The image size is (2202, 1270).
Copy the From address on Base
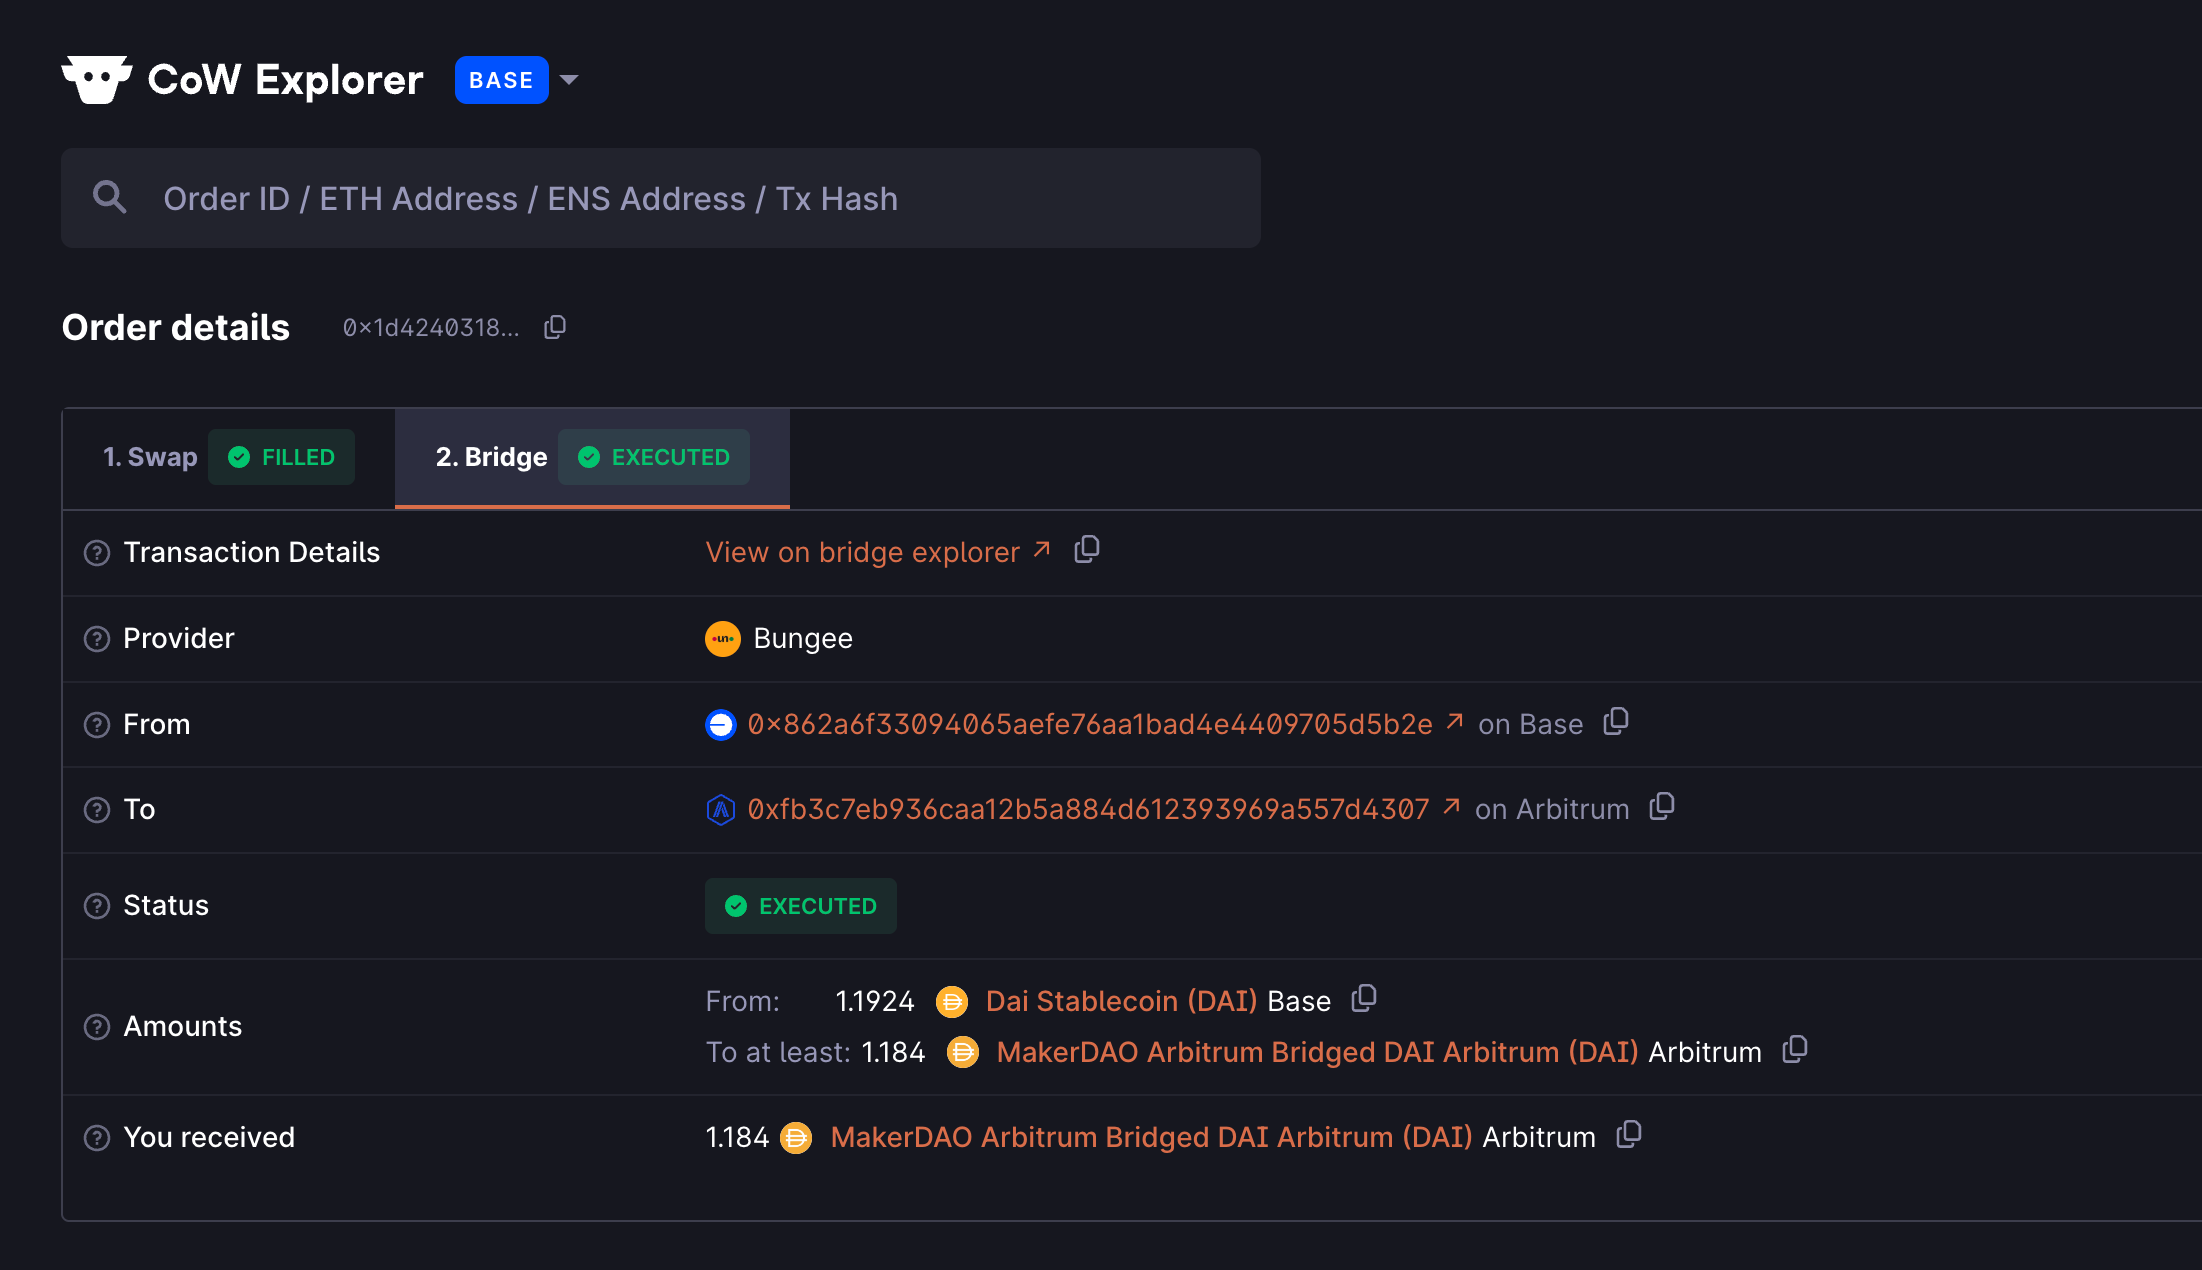coord(1616,722)
